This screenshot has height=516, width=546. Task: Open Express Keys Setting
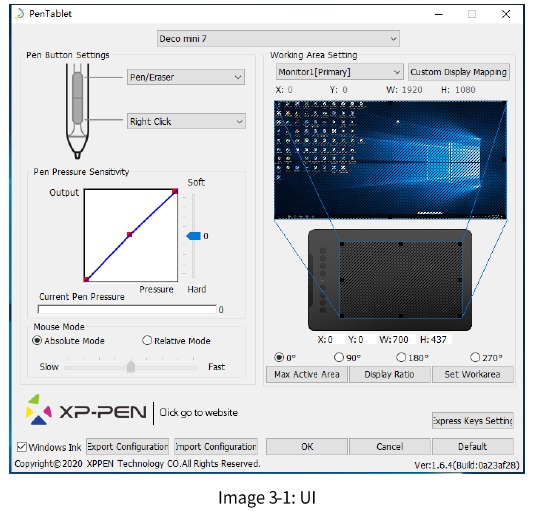click(x=473, y=421)
